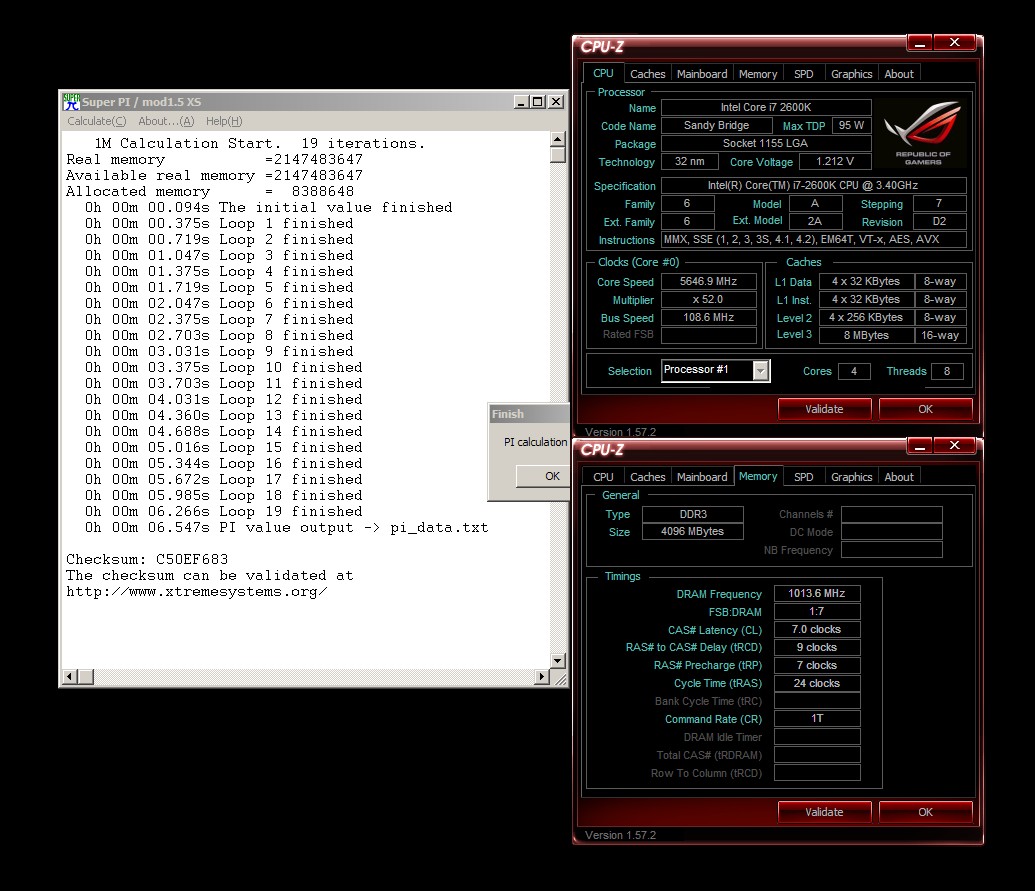Click the horizontal scrollbar thumb in Super PI

pyautogui.click(x=85, y=676)
